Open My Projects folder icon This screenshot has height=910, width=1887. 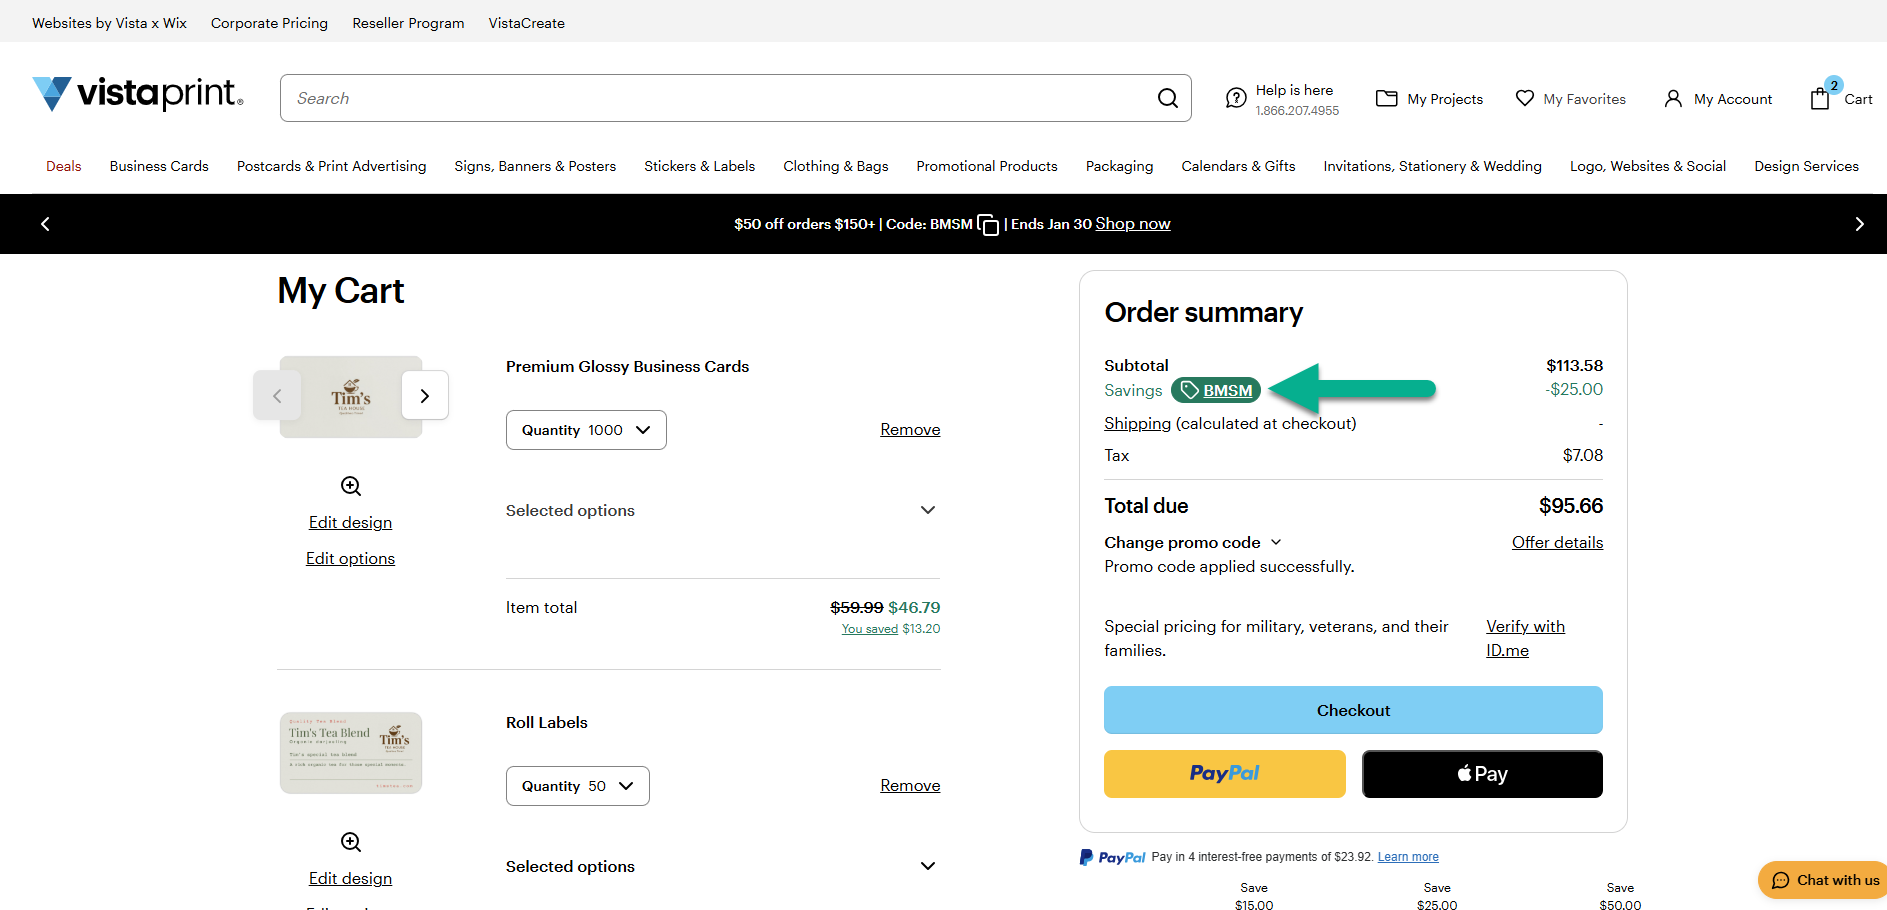click(x=1386, y=98)
